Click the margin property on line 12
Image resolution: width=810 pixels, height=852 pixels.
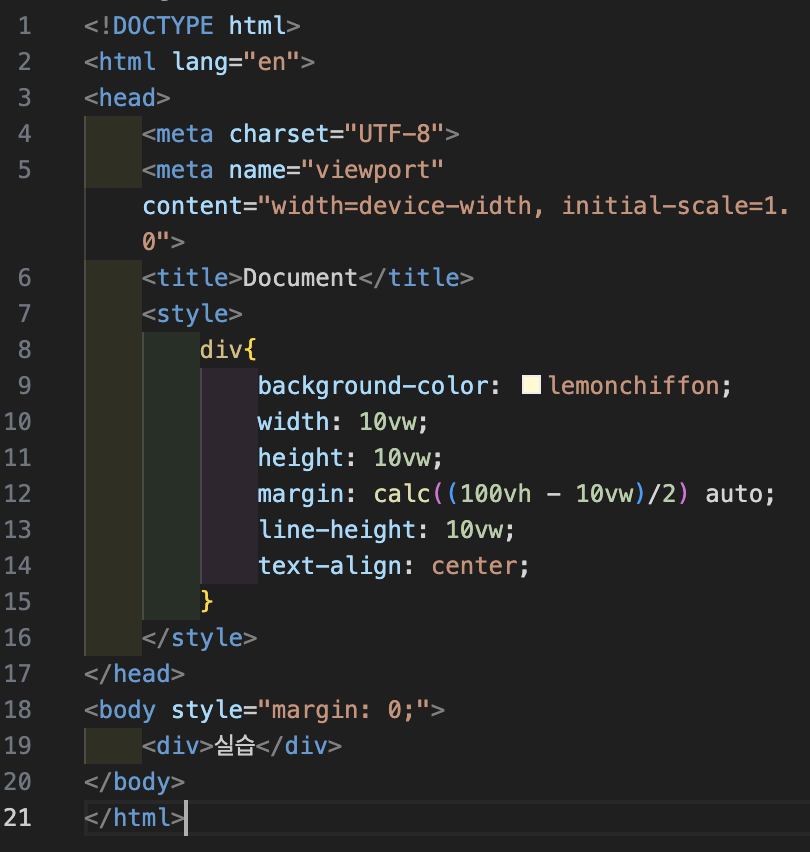[x=300, y=493]
